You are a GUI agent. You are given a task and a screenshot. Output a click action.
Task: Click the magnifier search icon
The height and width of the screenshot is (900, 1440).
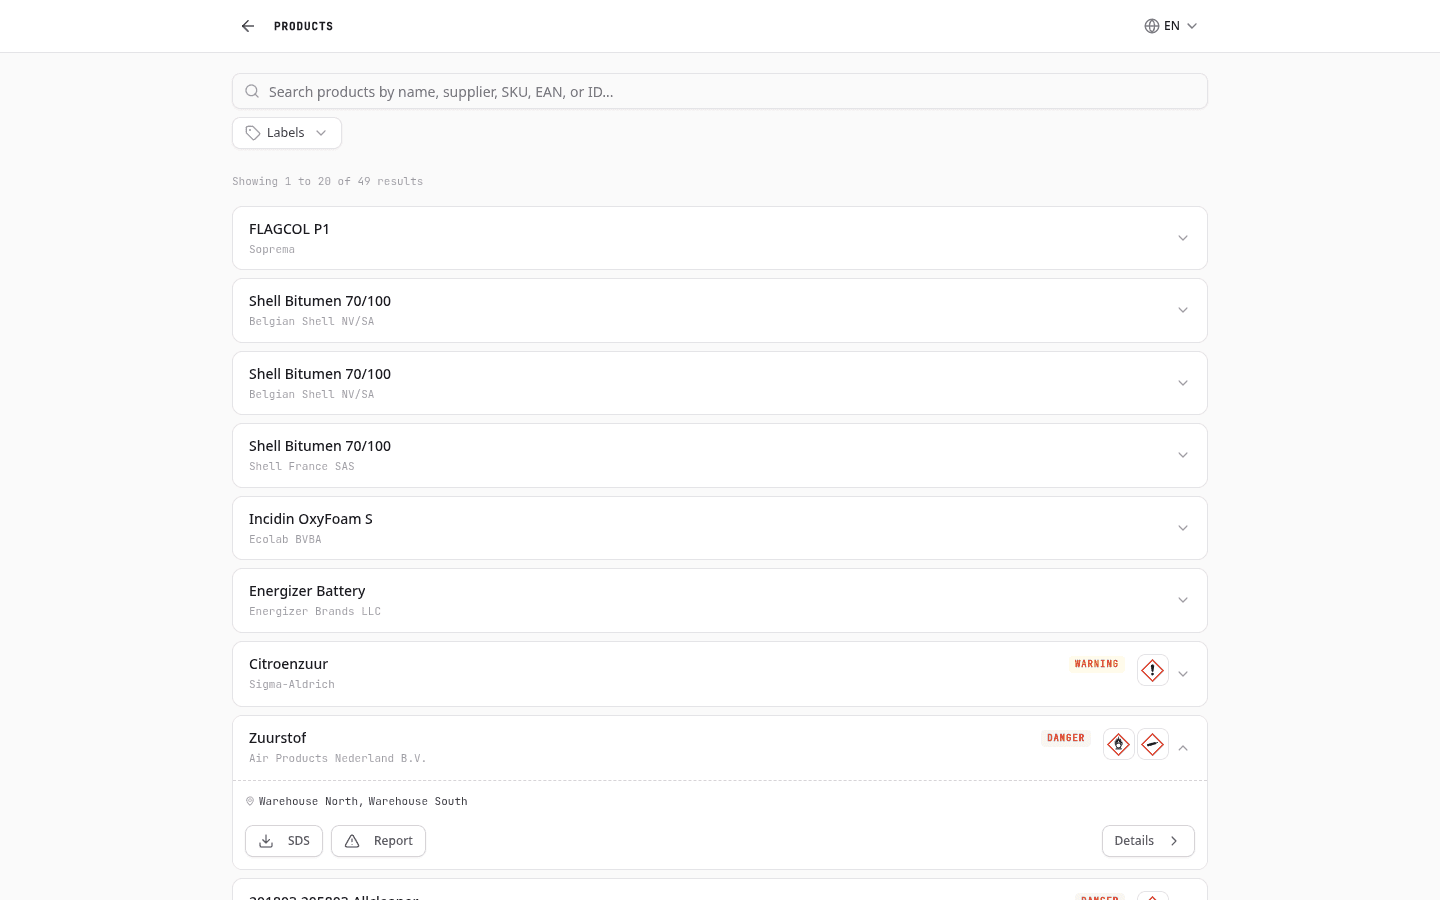(x=252, y=91)
